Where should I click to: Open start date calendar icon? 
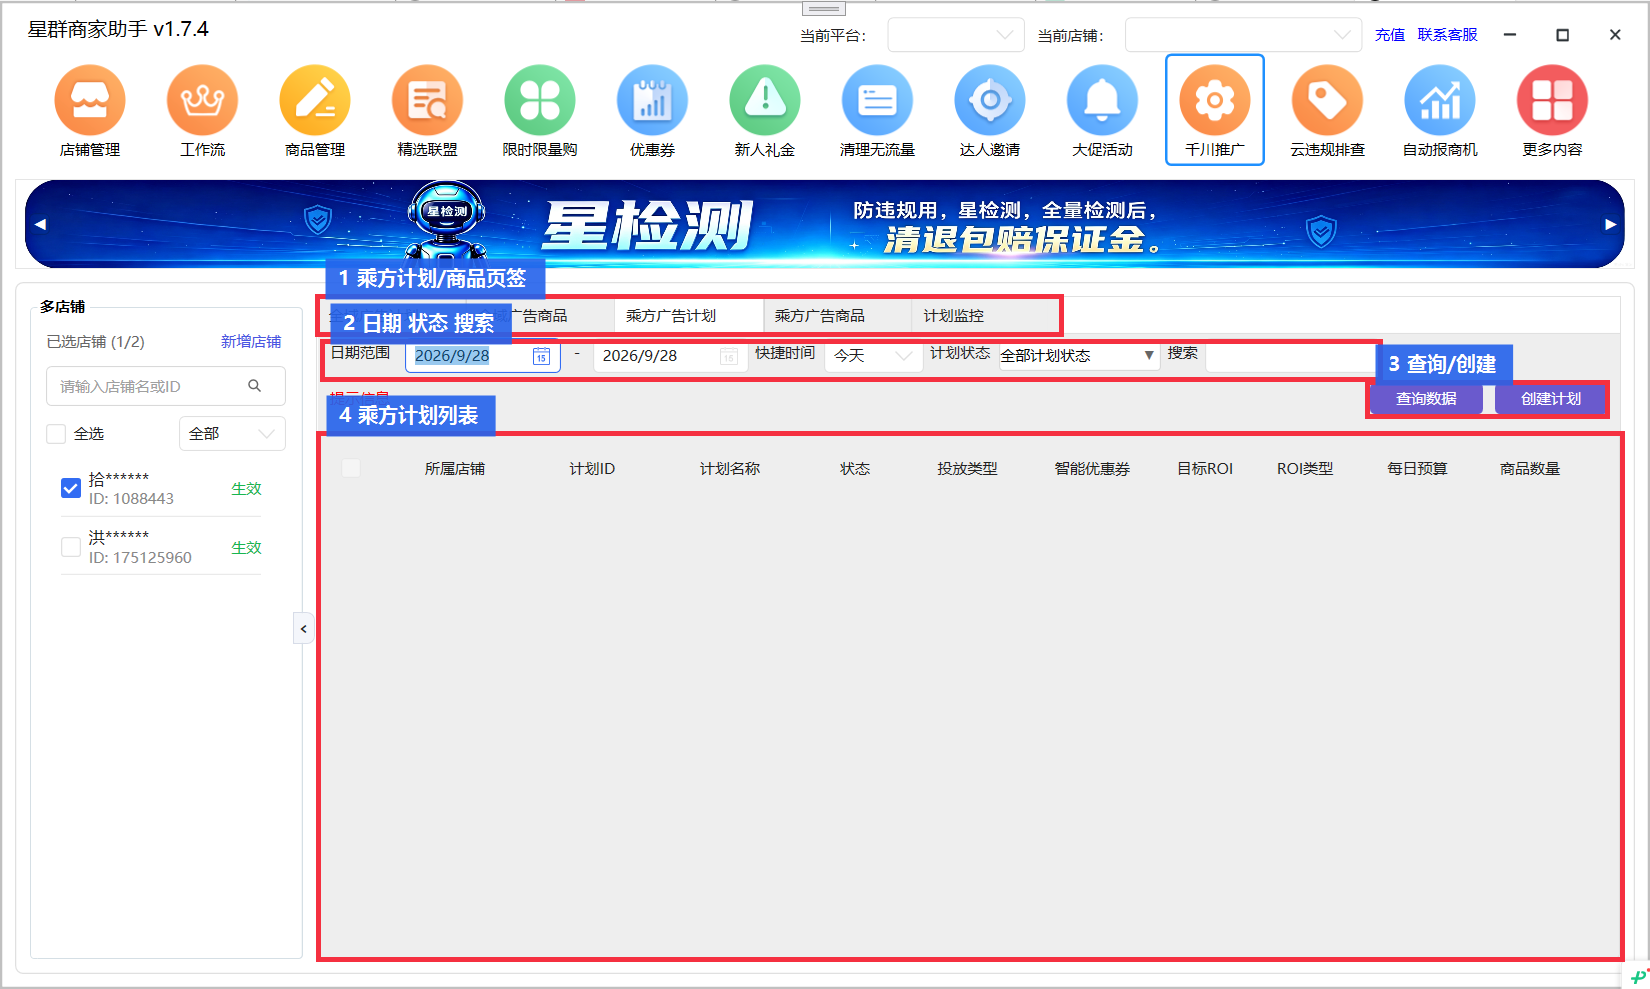coord(541,357)
